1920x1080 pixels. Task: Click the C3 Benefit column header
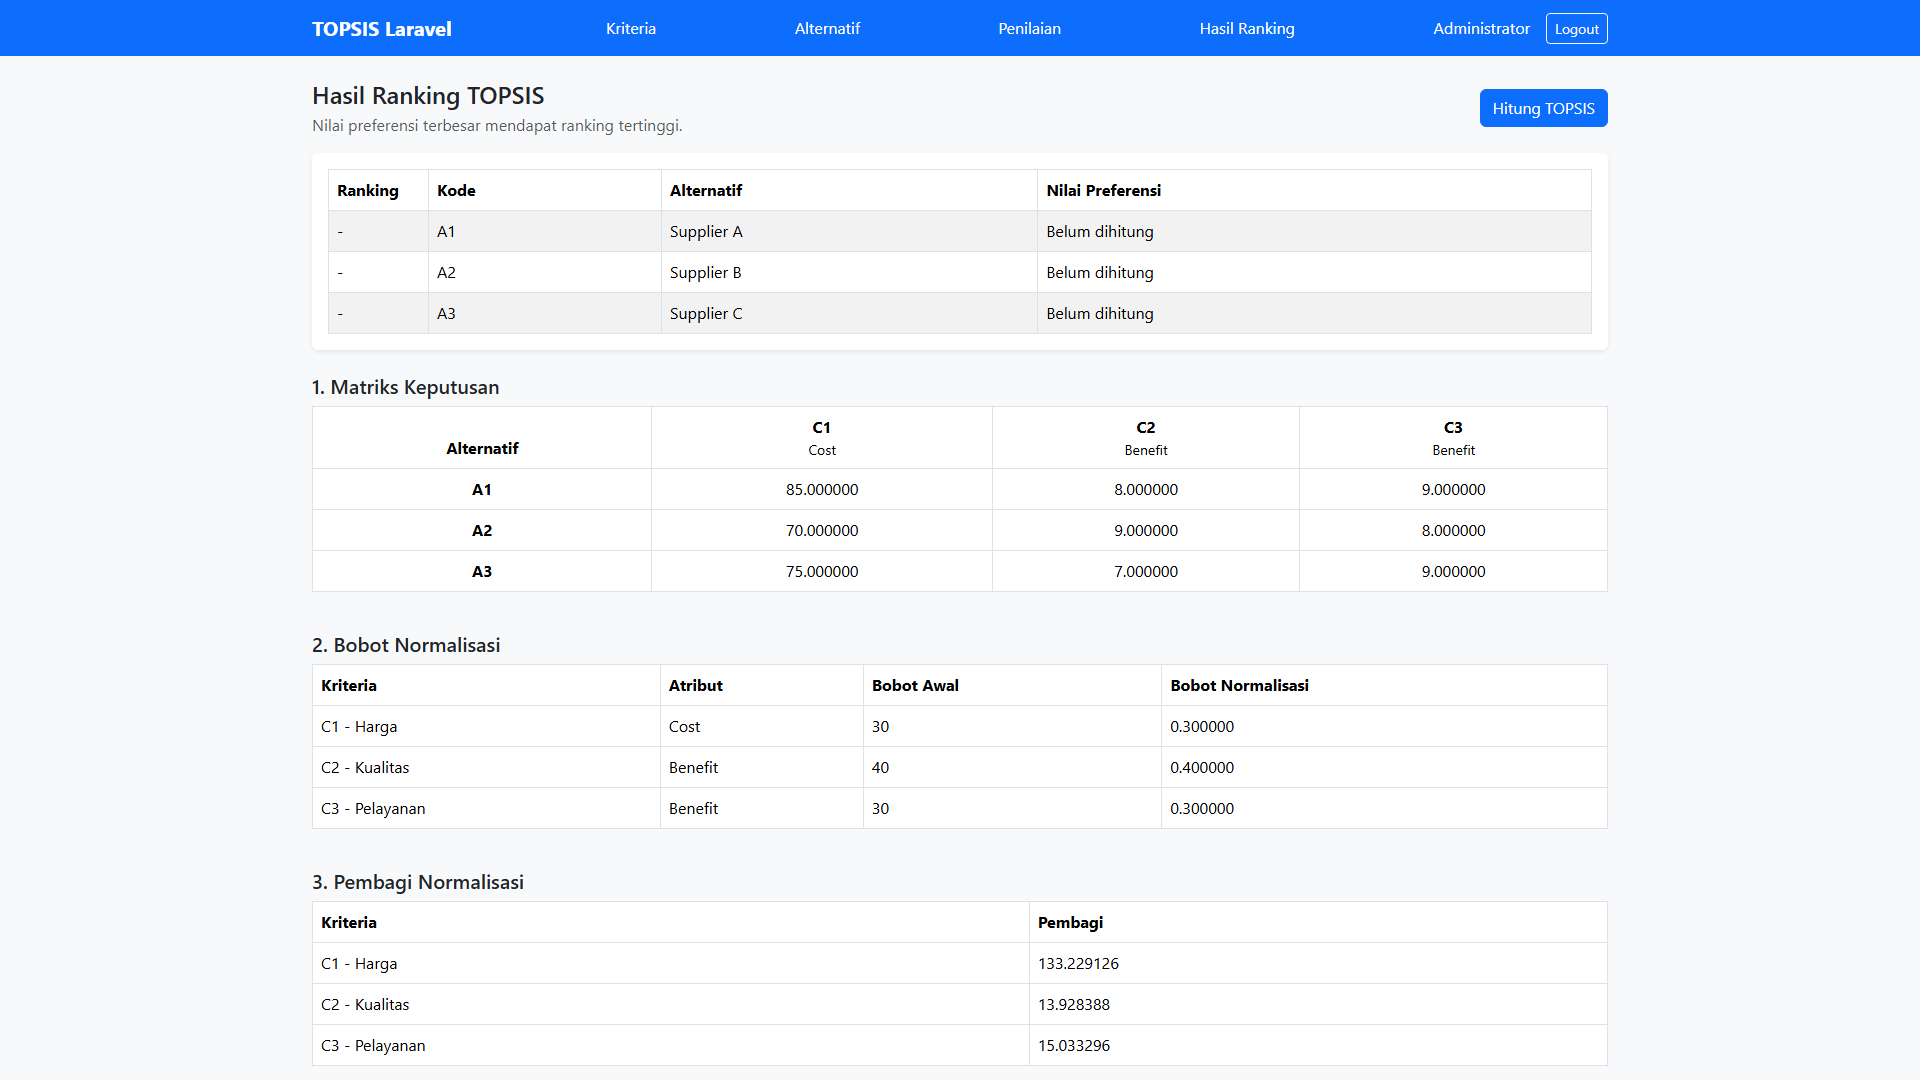tap(1453, 438)
